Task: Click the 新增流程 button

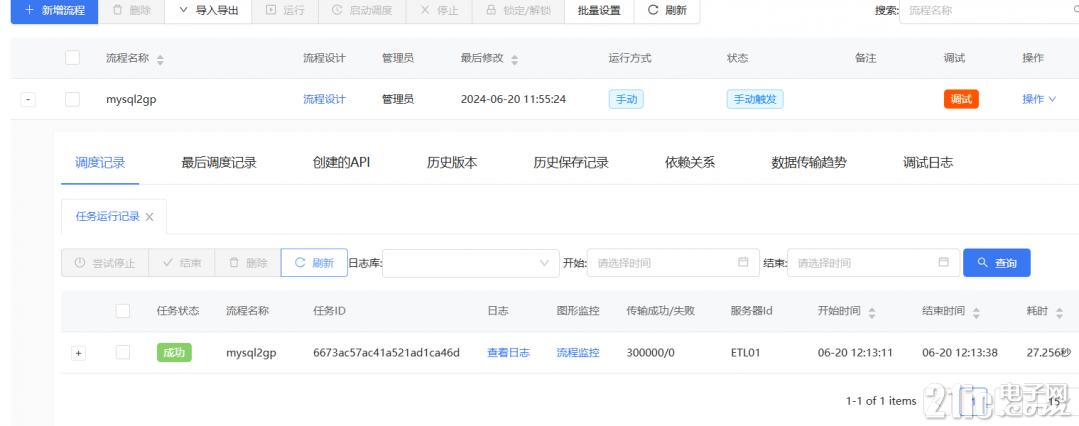Action: click(x=54, y=11)
